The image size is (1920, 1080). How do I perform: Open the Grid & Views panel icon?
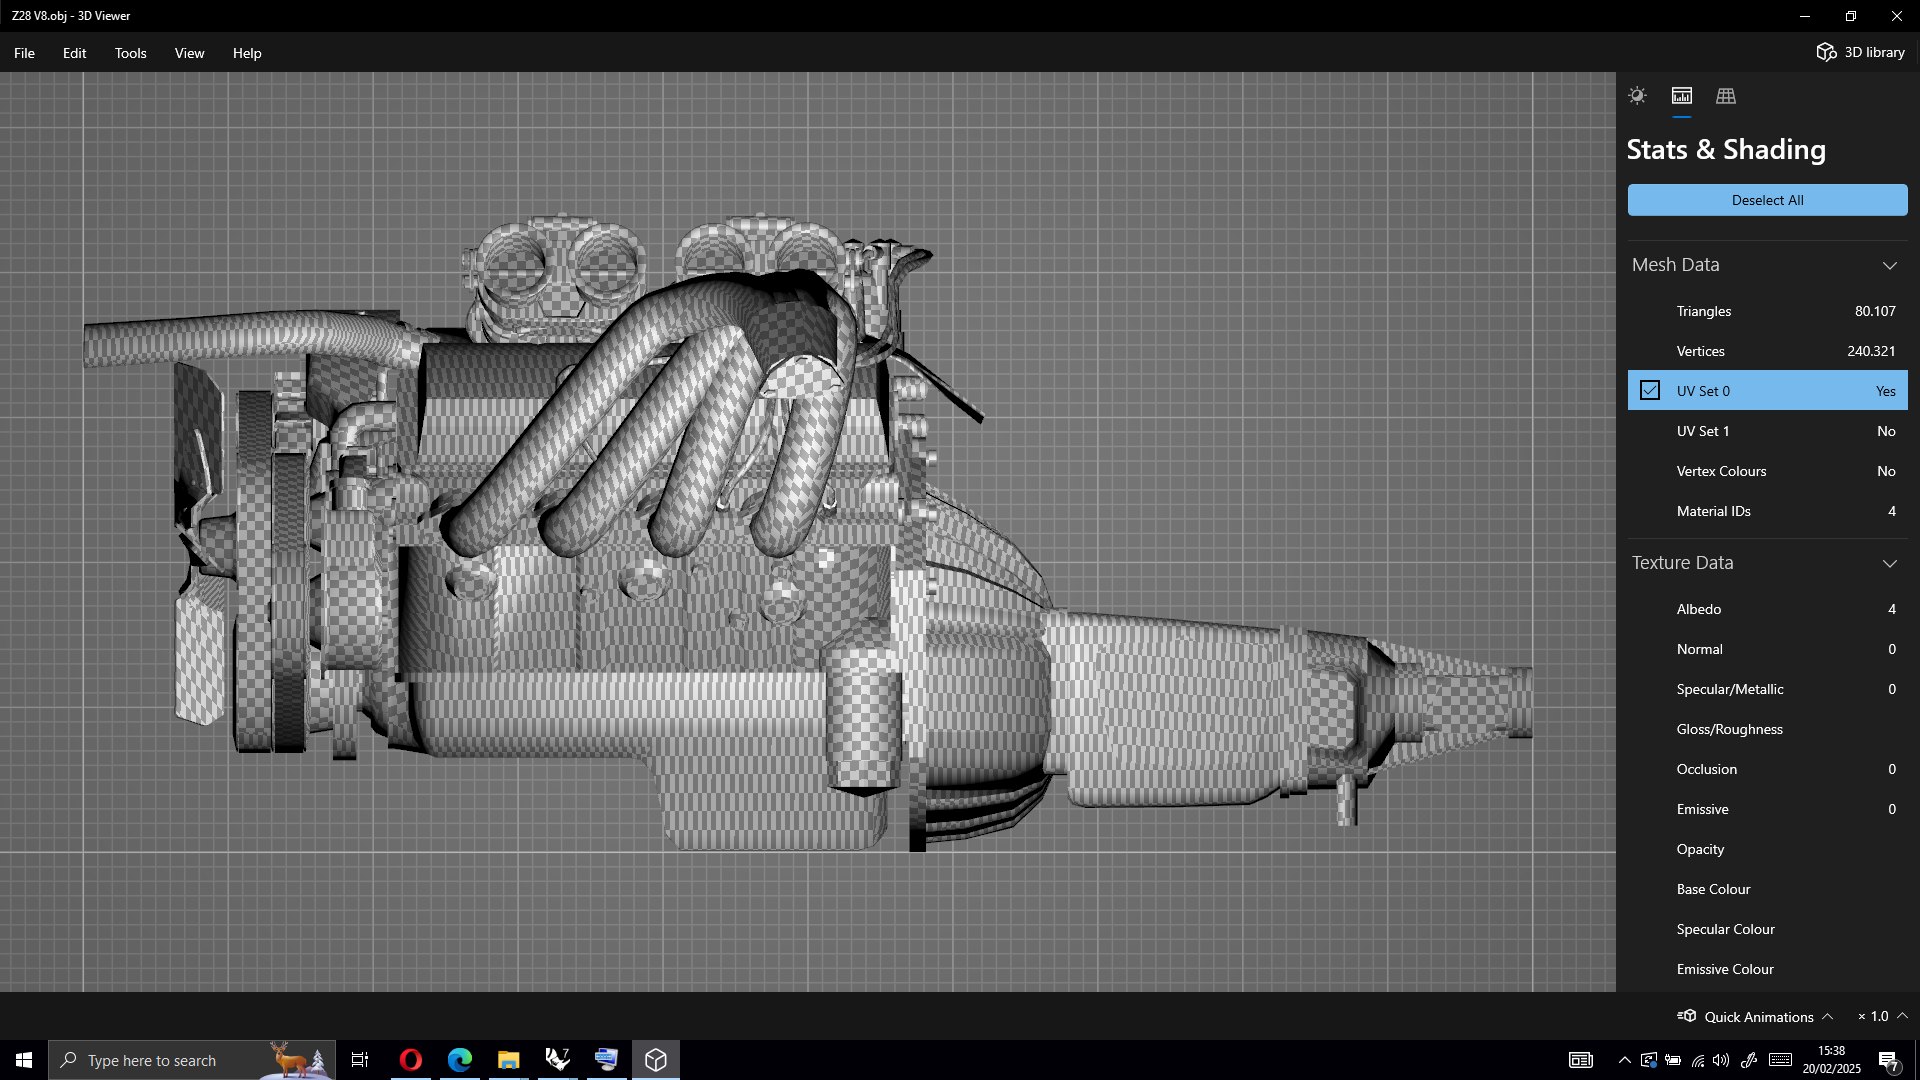(1726, 96)
